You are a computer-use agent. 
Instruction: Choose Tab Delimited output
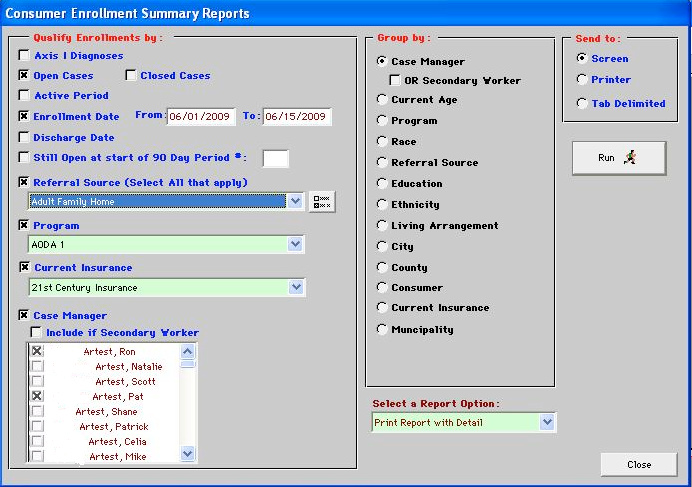(582, 103)
